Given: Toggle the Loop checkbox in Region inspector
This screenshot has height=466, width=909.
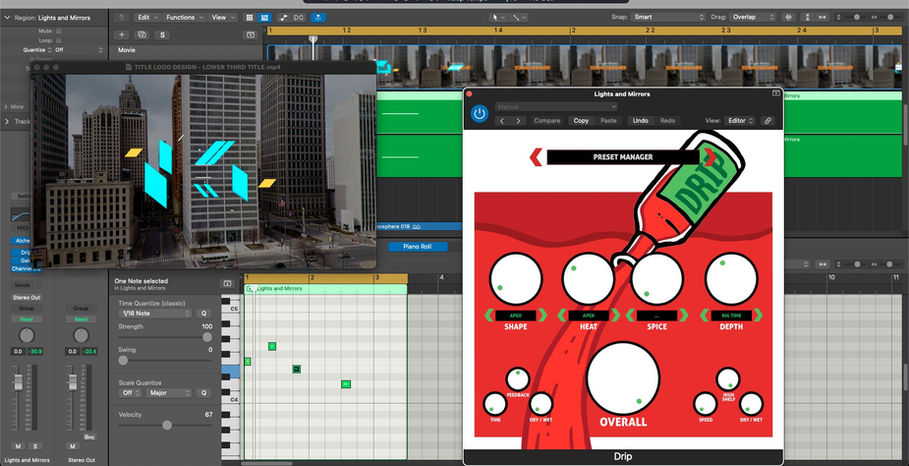Looking at the screenshot, I should pyautogui.click(x=59, y=41).
